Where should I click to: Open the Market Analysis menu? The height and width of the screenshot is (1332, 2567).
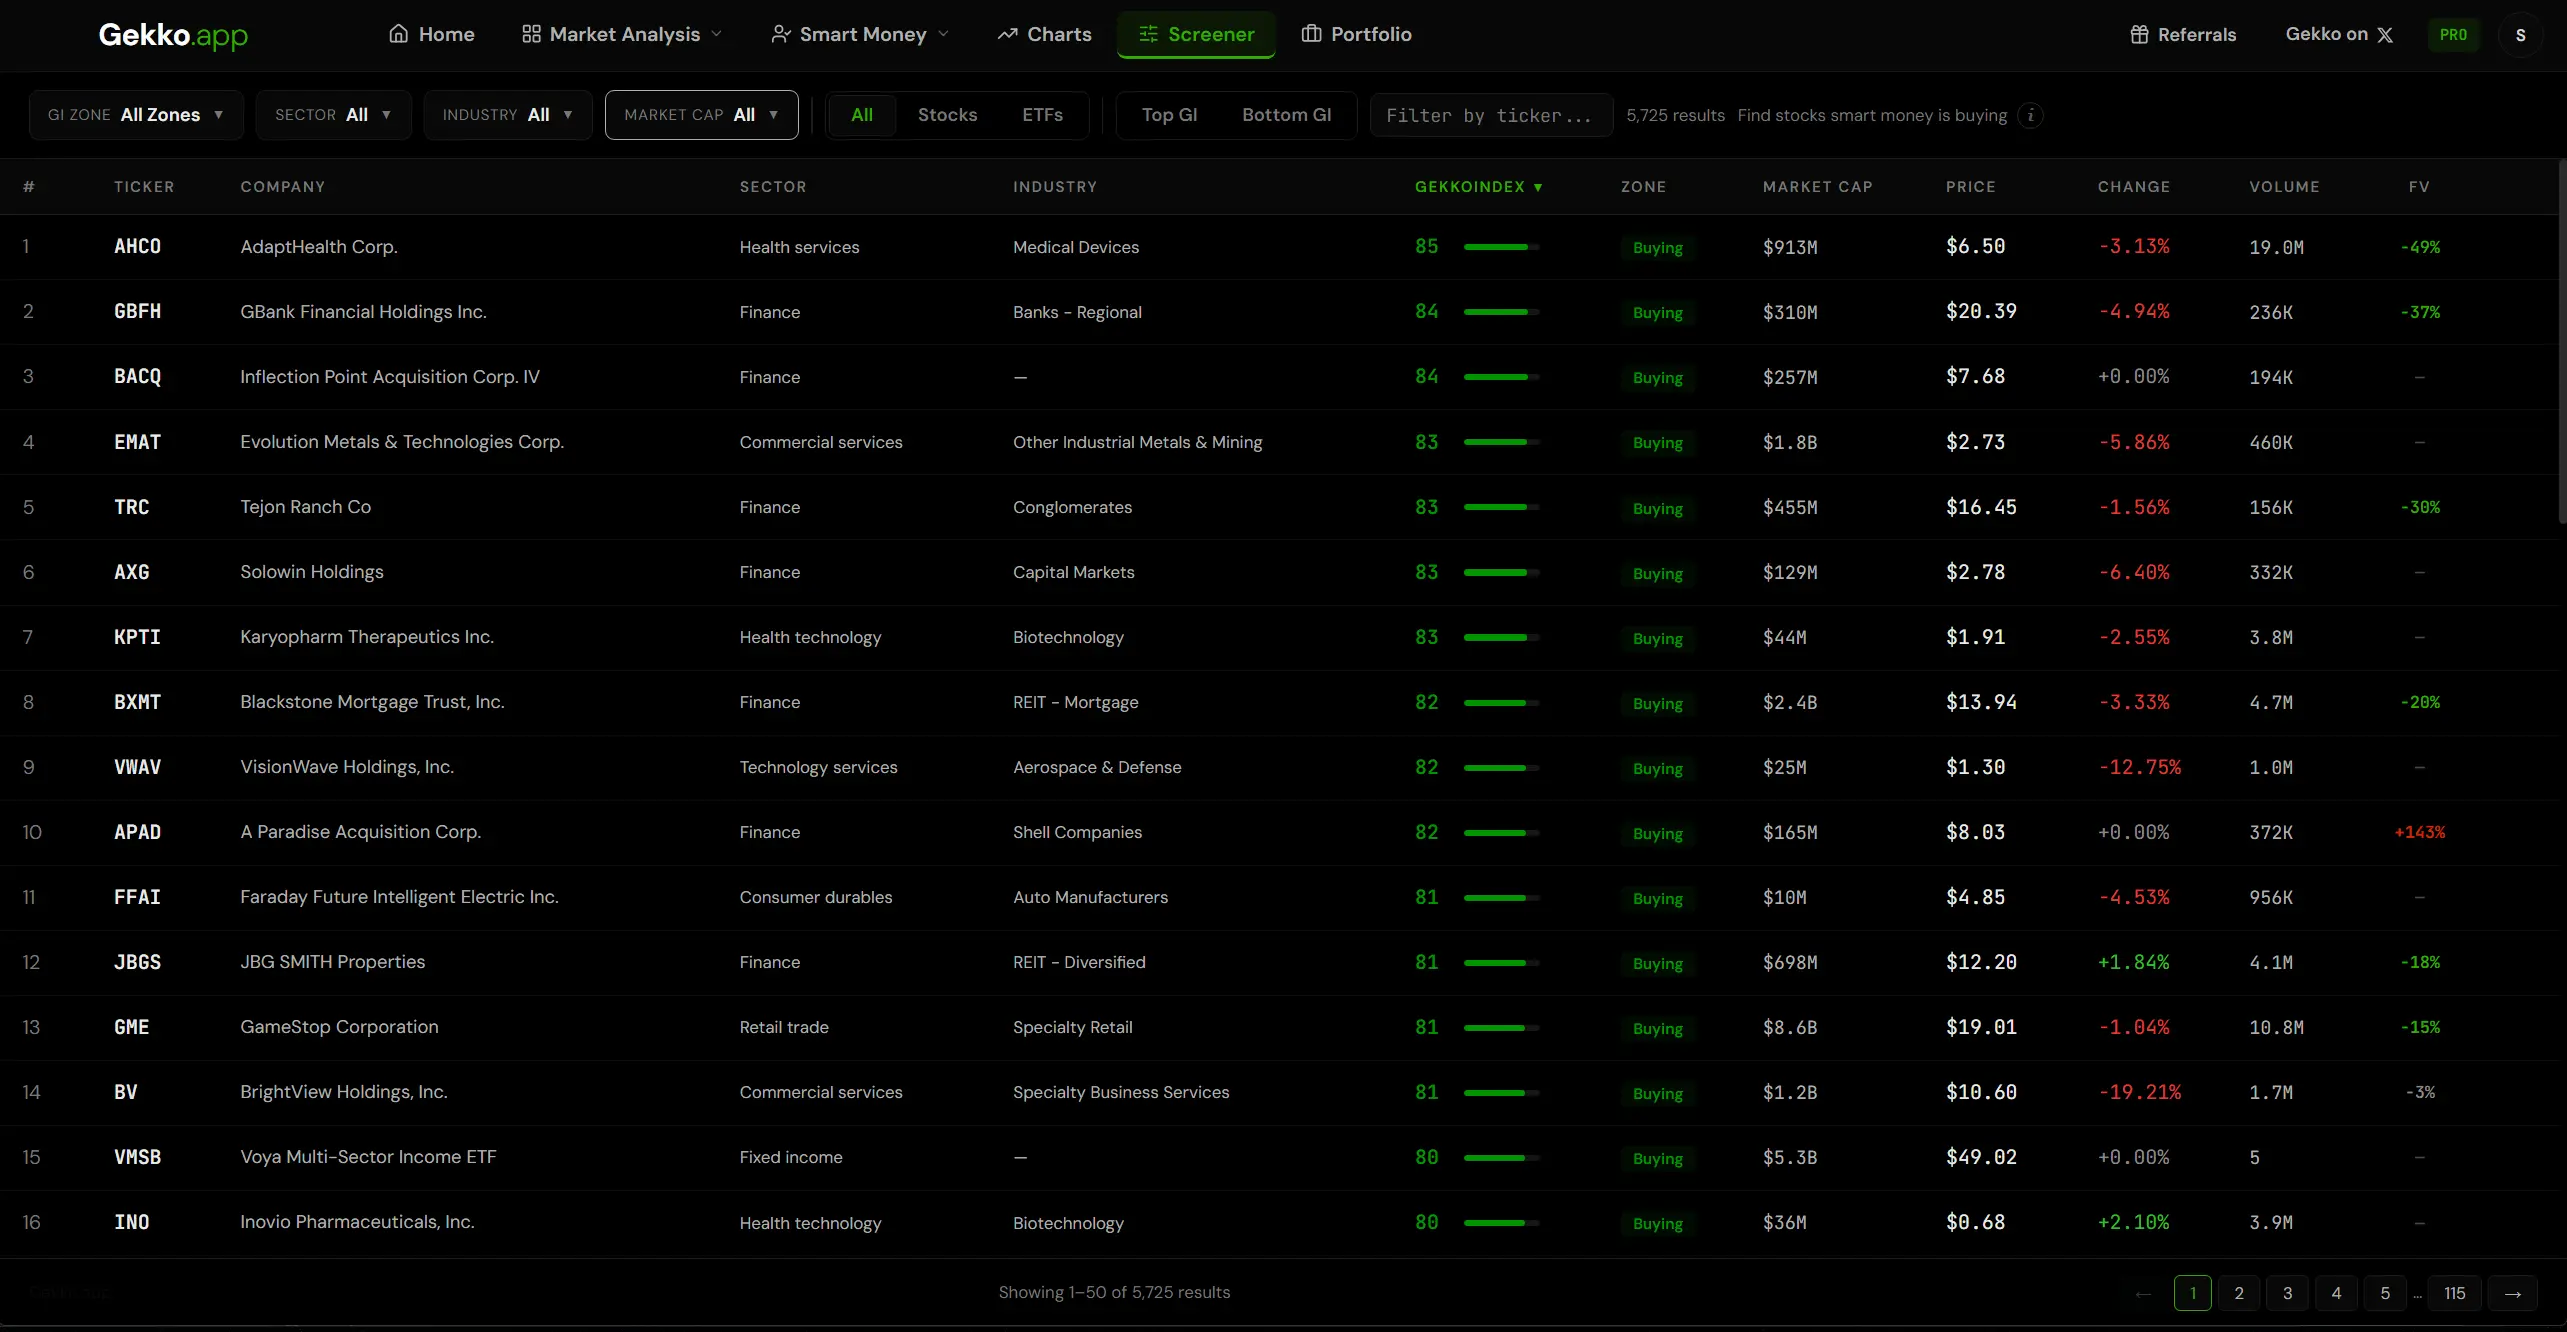[x=622, y=34]
